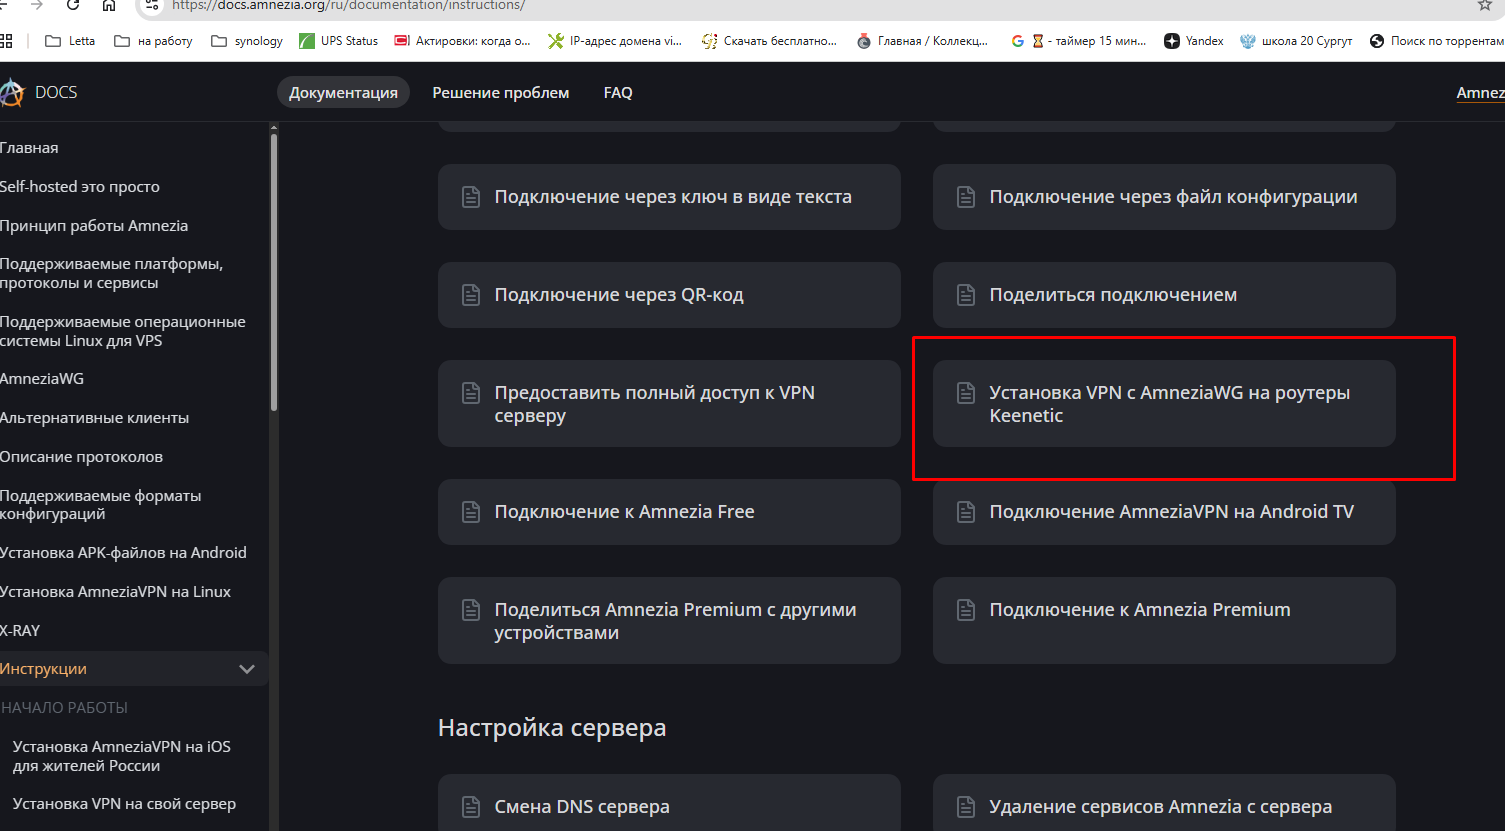Open the «Решение проблем» section
Image resolution: width=1505 pixels, height=831 pixels.
501,93
